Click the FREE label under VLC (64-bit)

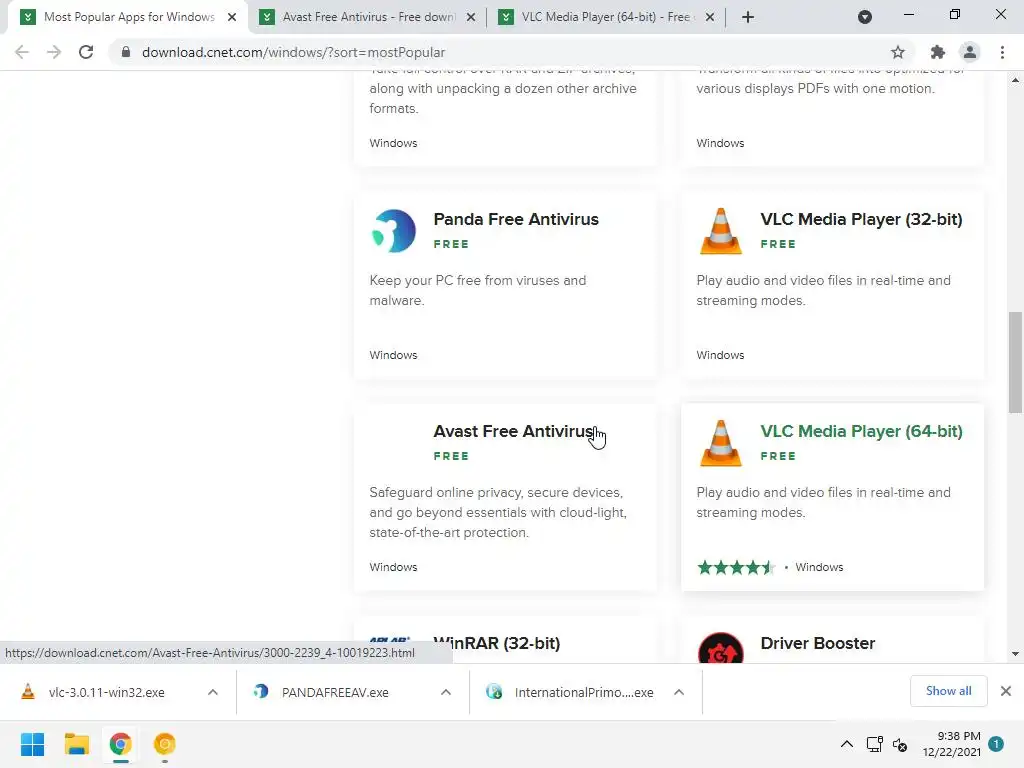[x=778, y=456]
